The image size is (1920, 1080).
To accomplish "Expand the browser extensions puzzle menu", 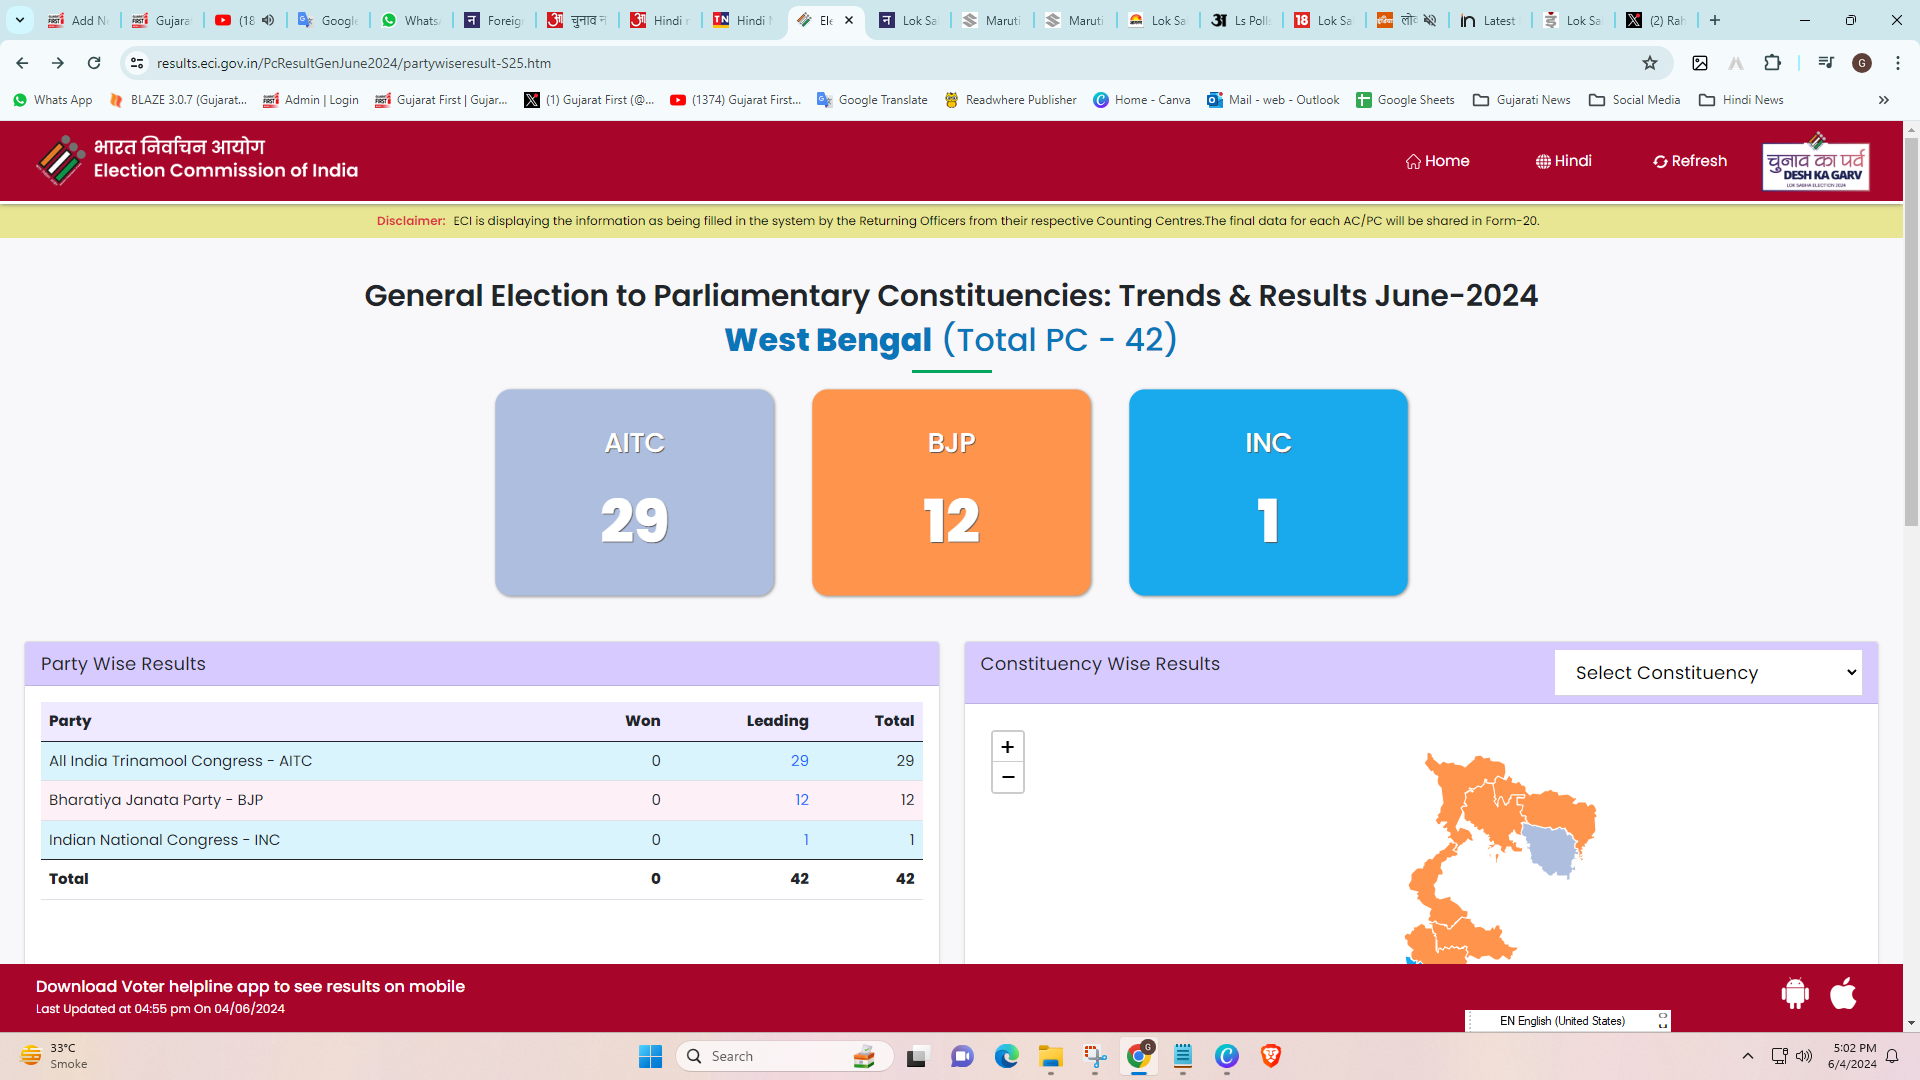I will pyautogui.click(x=1774, y=62).
